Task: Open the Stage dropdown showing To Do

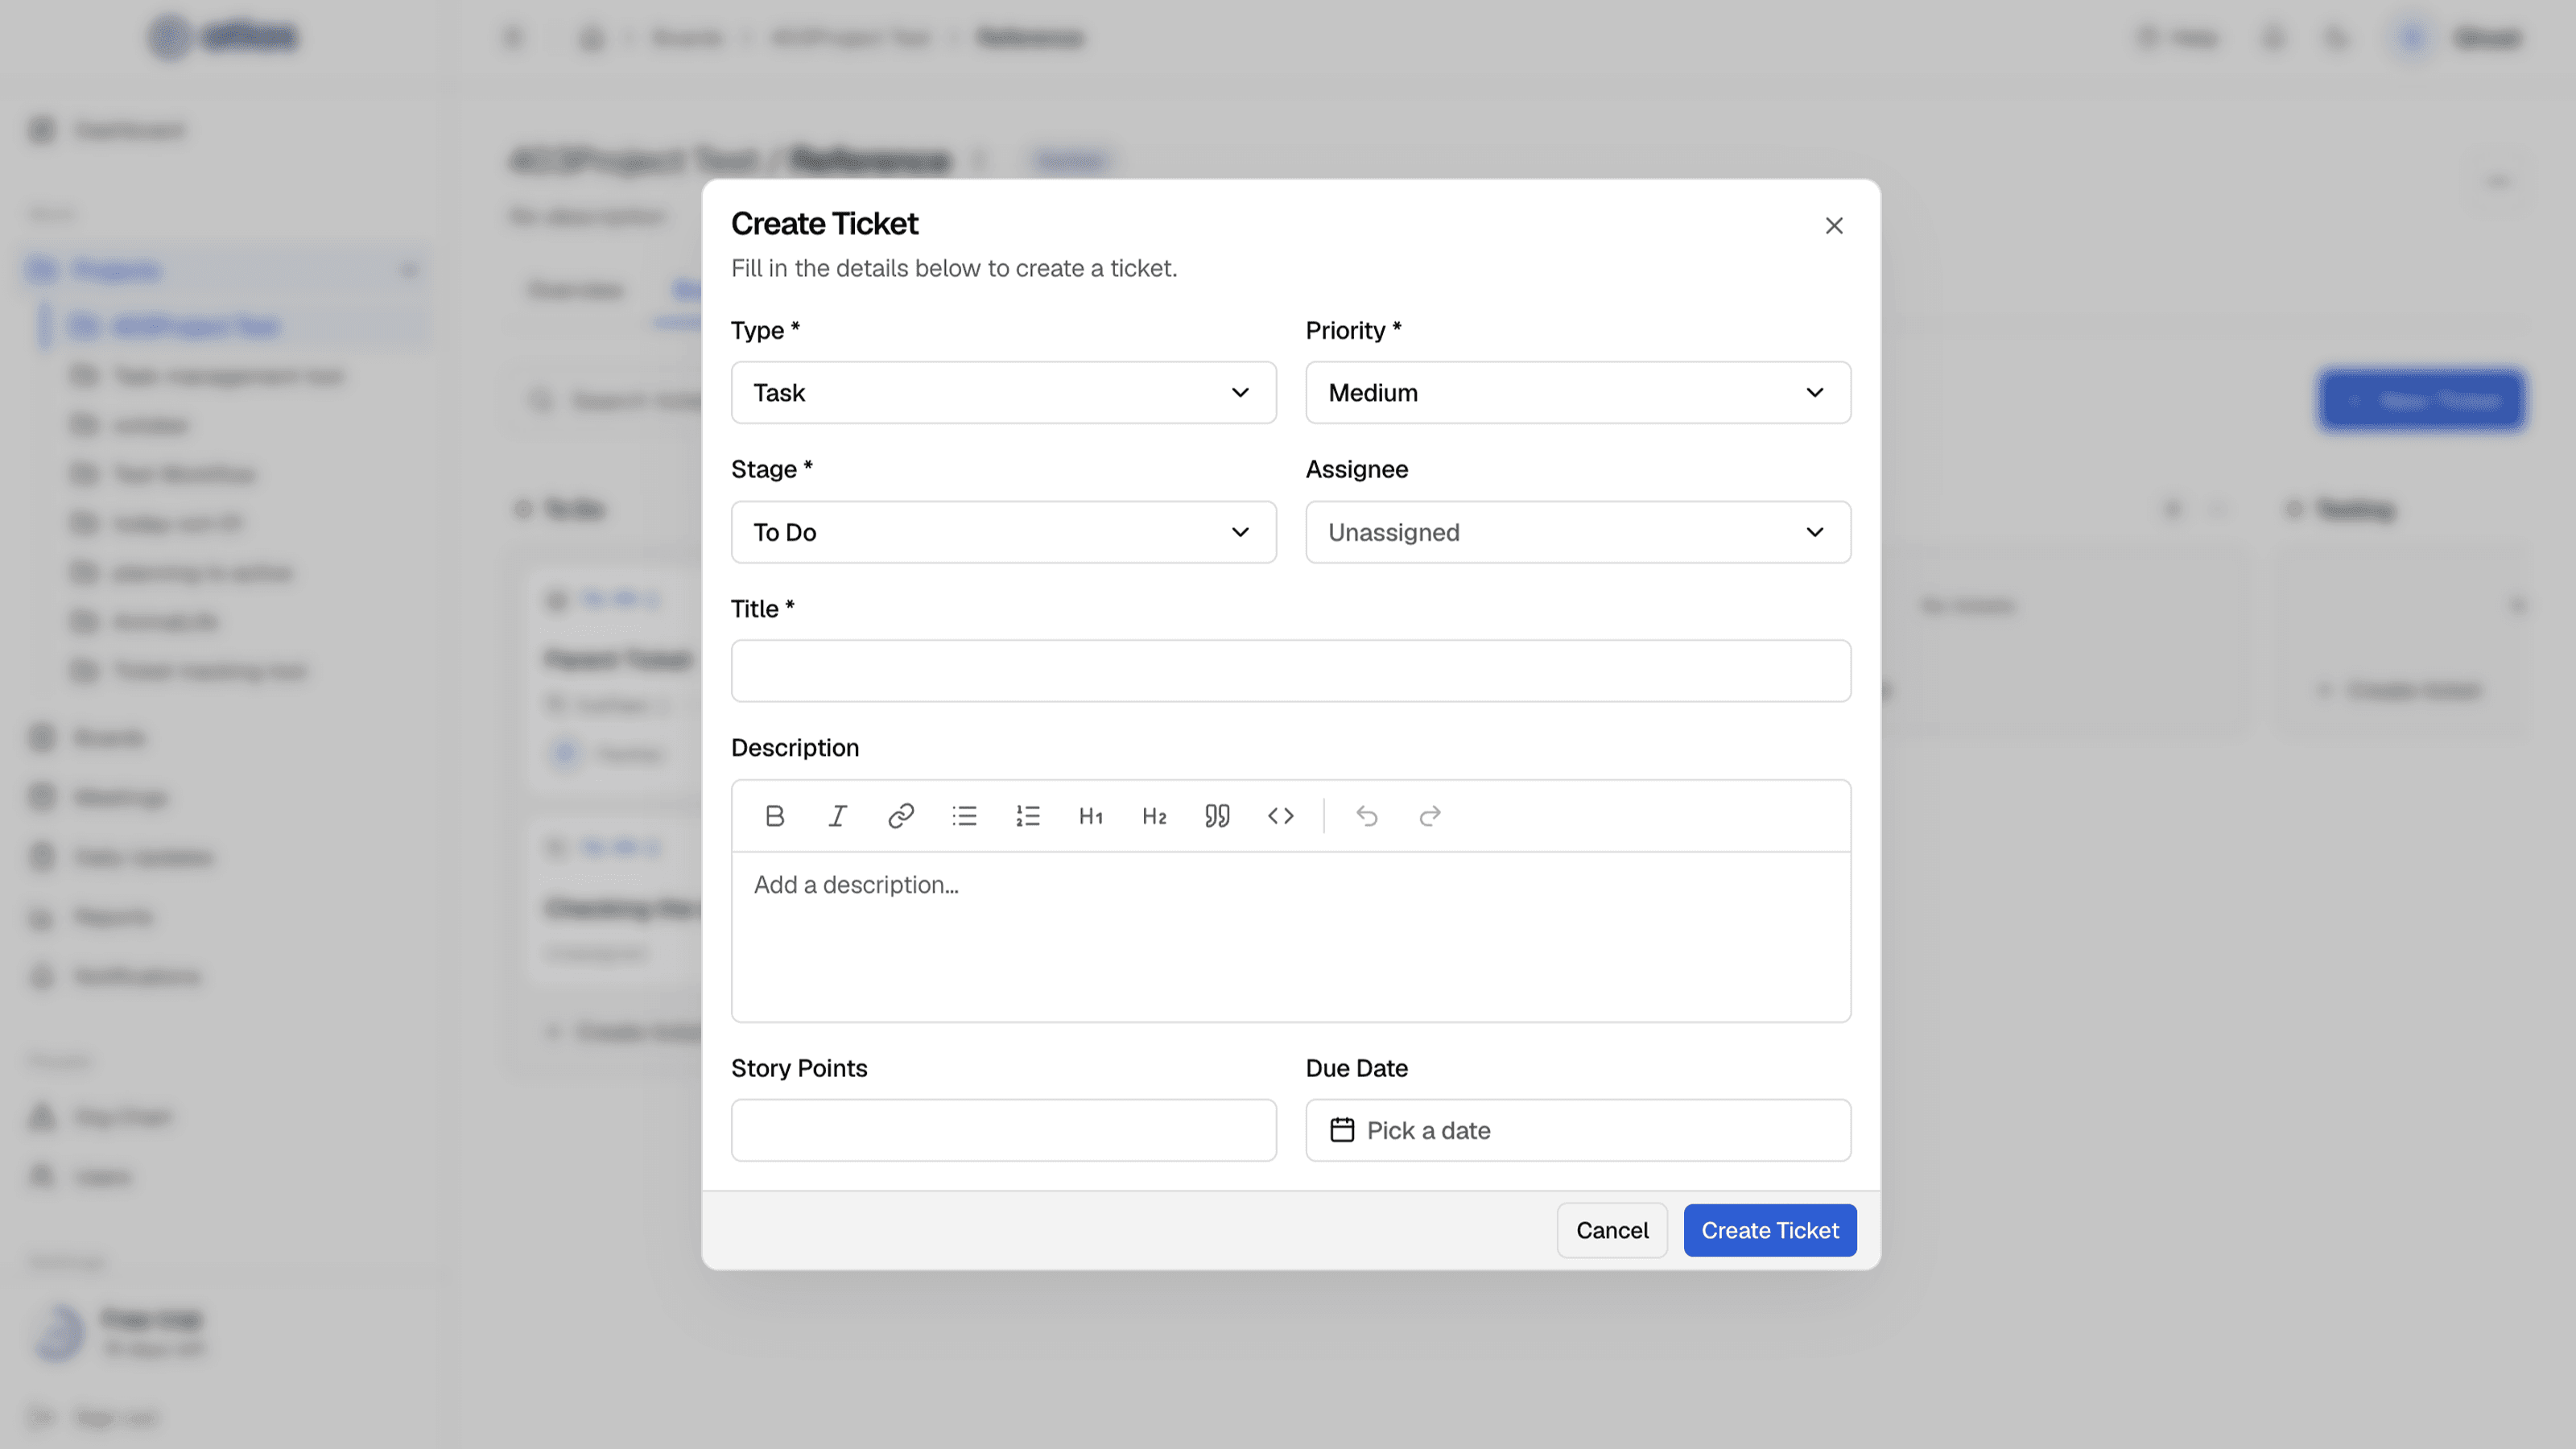Action: point(1003,532)
